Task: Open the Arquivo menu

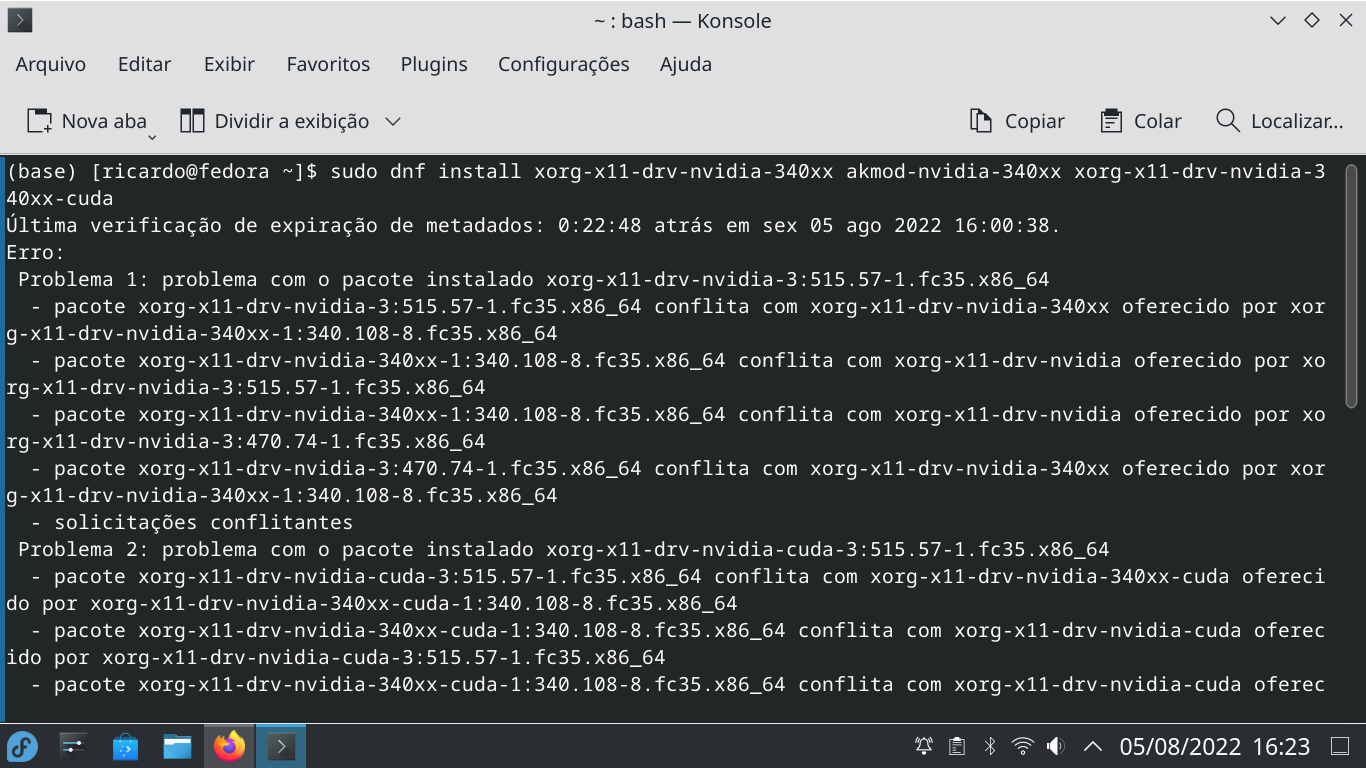Action: 51,64
